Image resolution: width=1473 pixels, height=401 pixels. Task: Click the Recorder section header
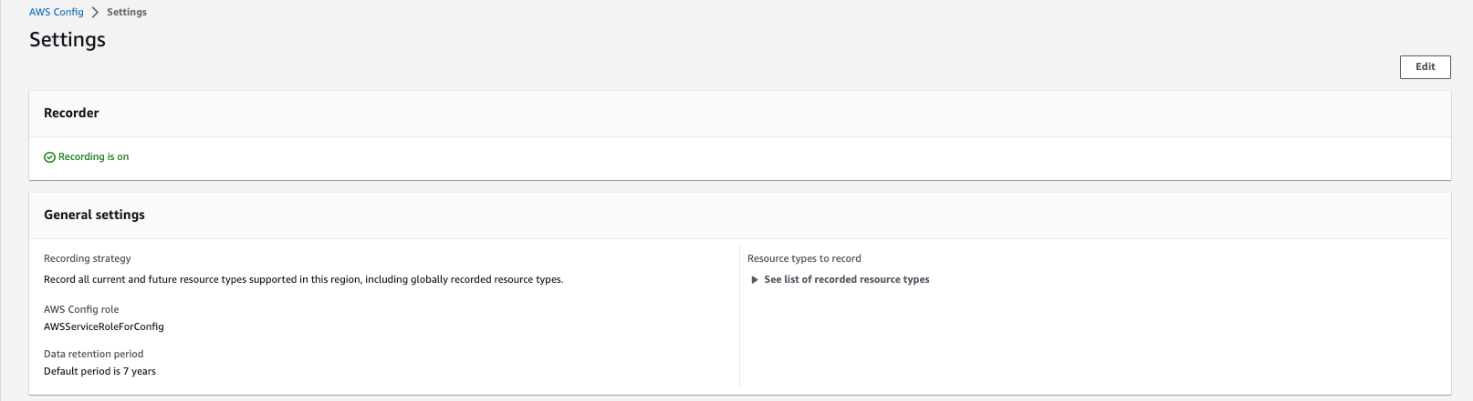pyautogui.click(x=71, y=113)
